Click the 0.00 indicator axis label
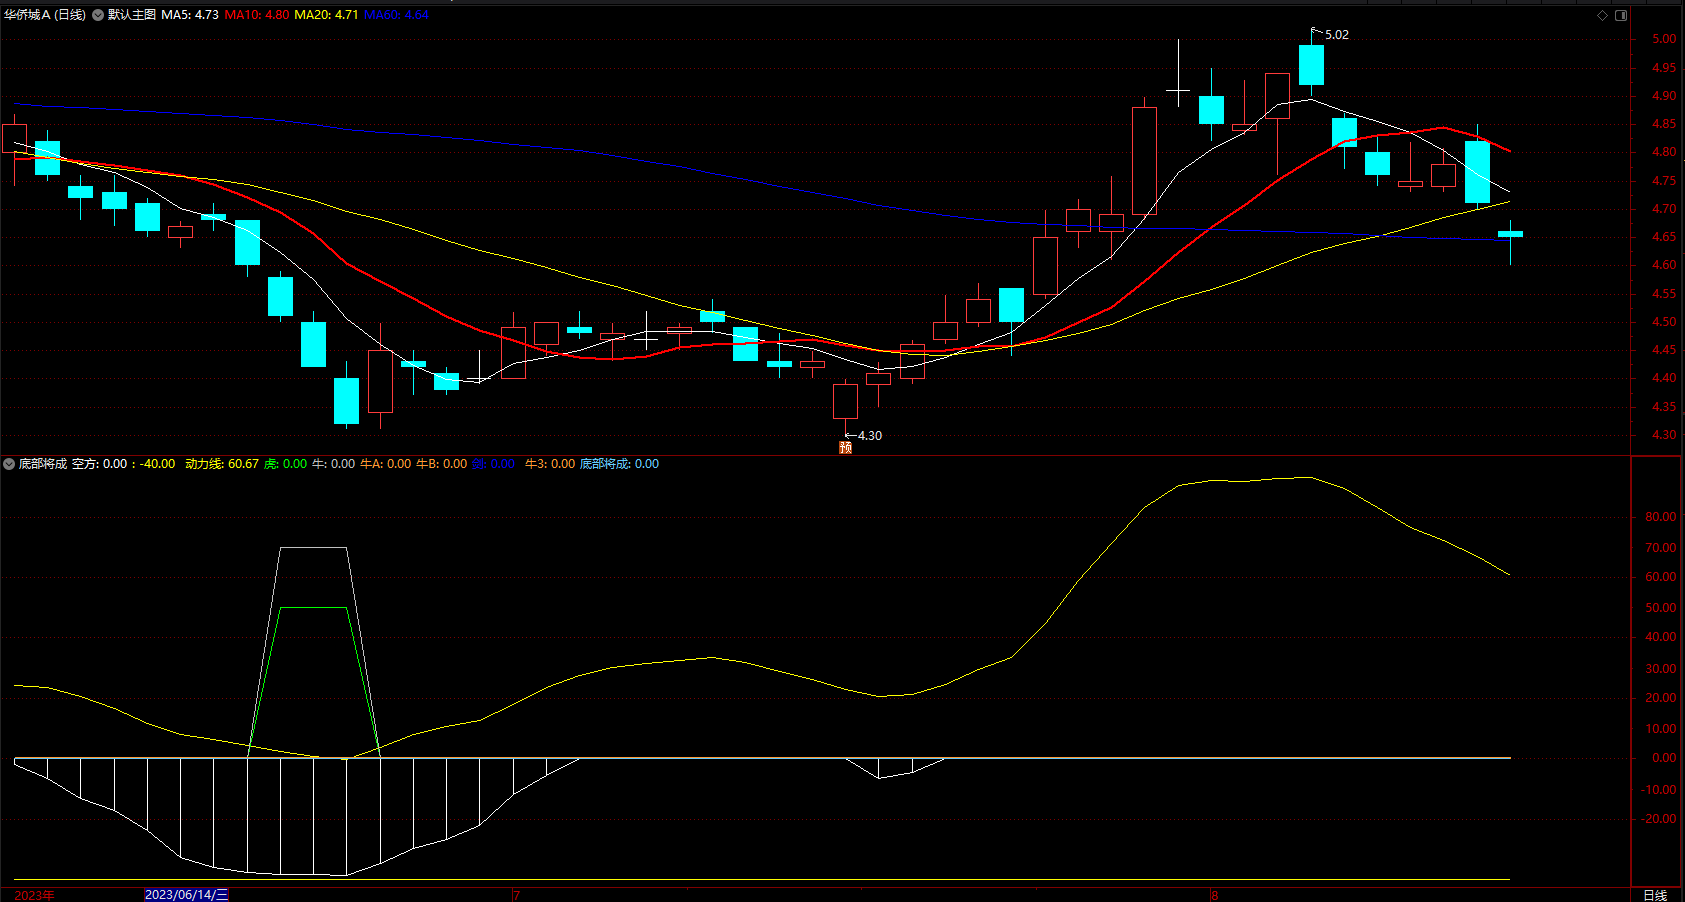Screen dimensions: 1685x902 1664,758
